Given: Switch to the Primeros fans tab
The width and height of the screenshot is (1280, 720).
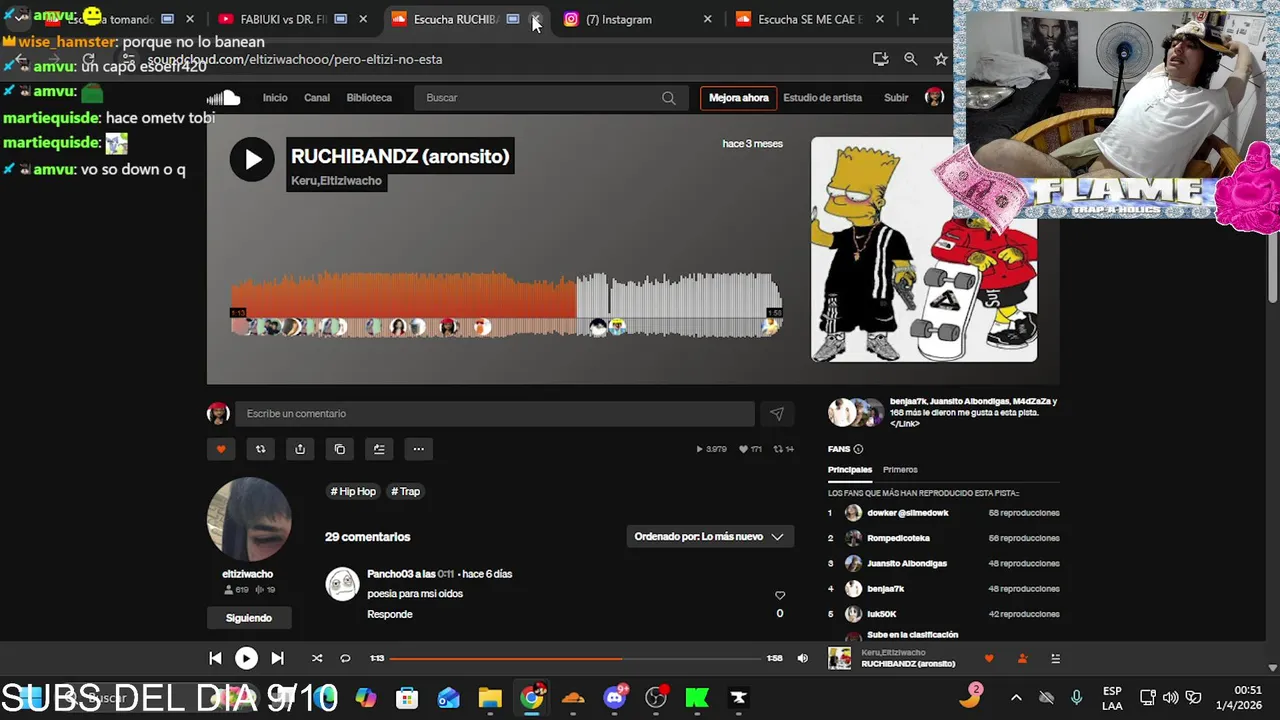Looking at the screenshot, I should [900, 470].
